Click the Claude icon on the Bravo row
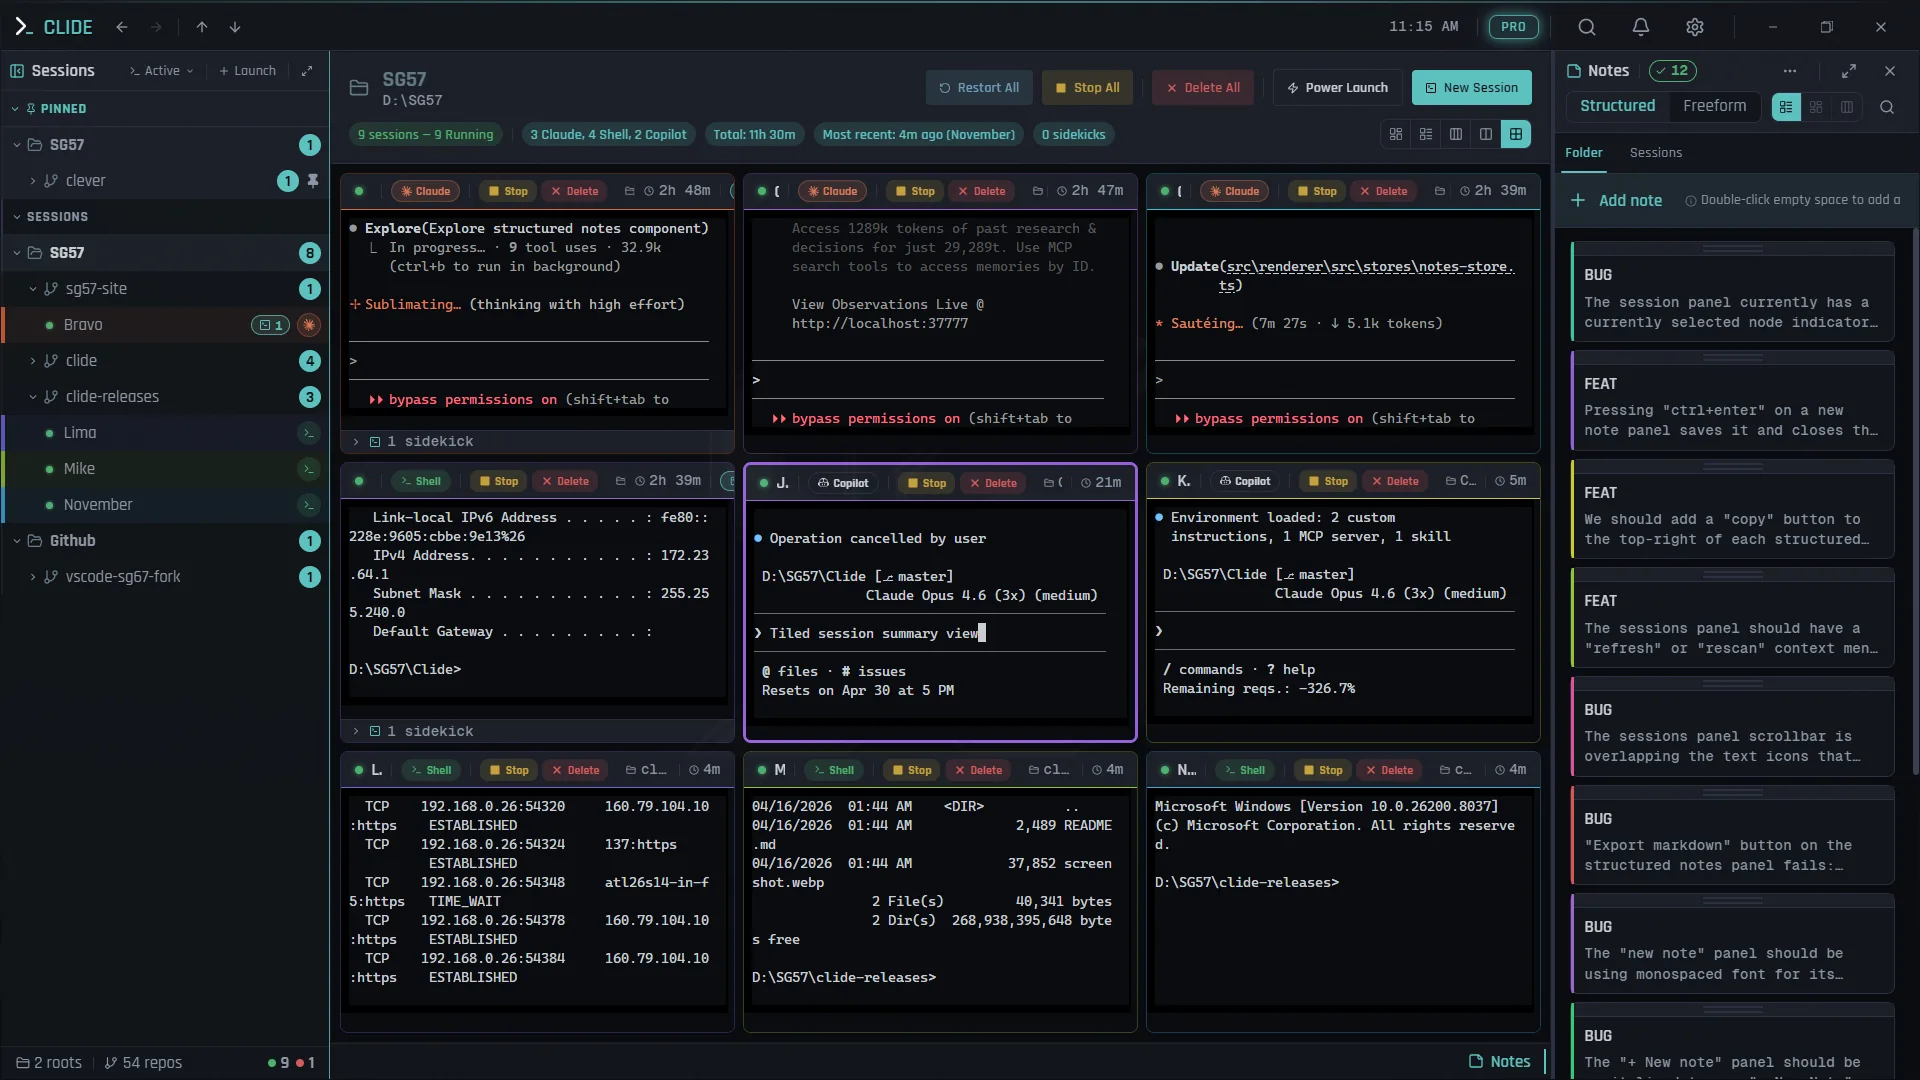1920x1080 pixels. click(x=309, y=325)
